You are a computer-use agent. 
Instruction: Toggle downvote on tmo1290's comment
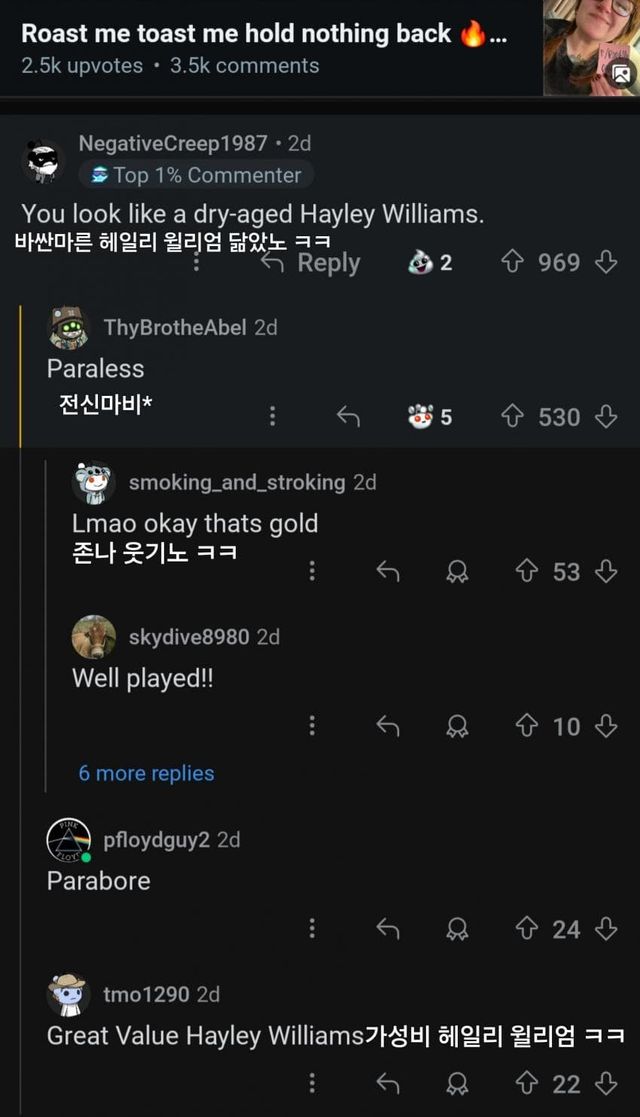tap(605, 1083)
